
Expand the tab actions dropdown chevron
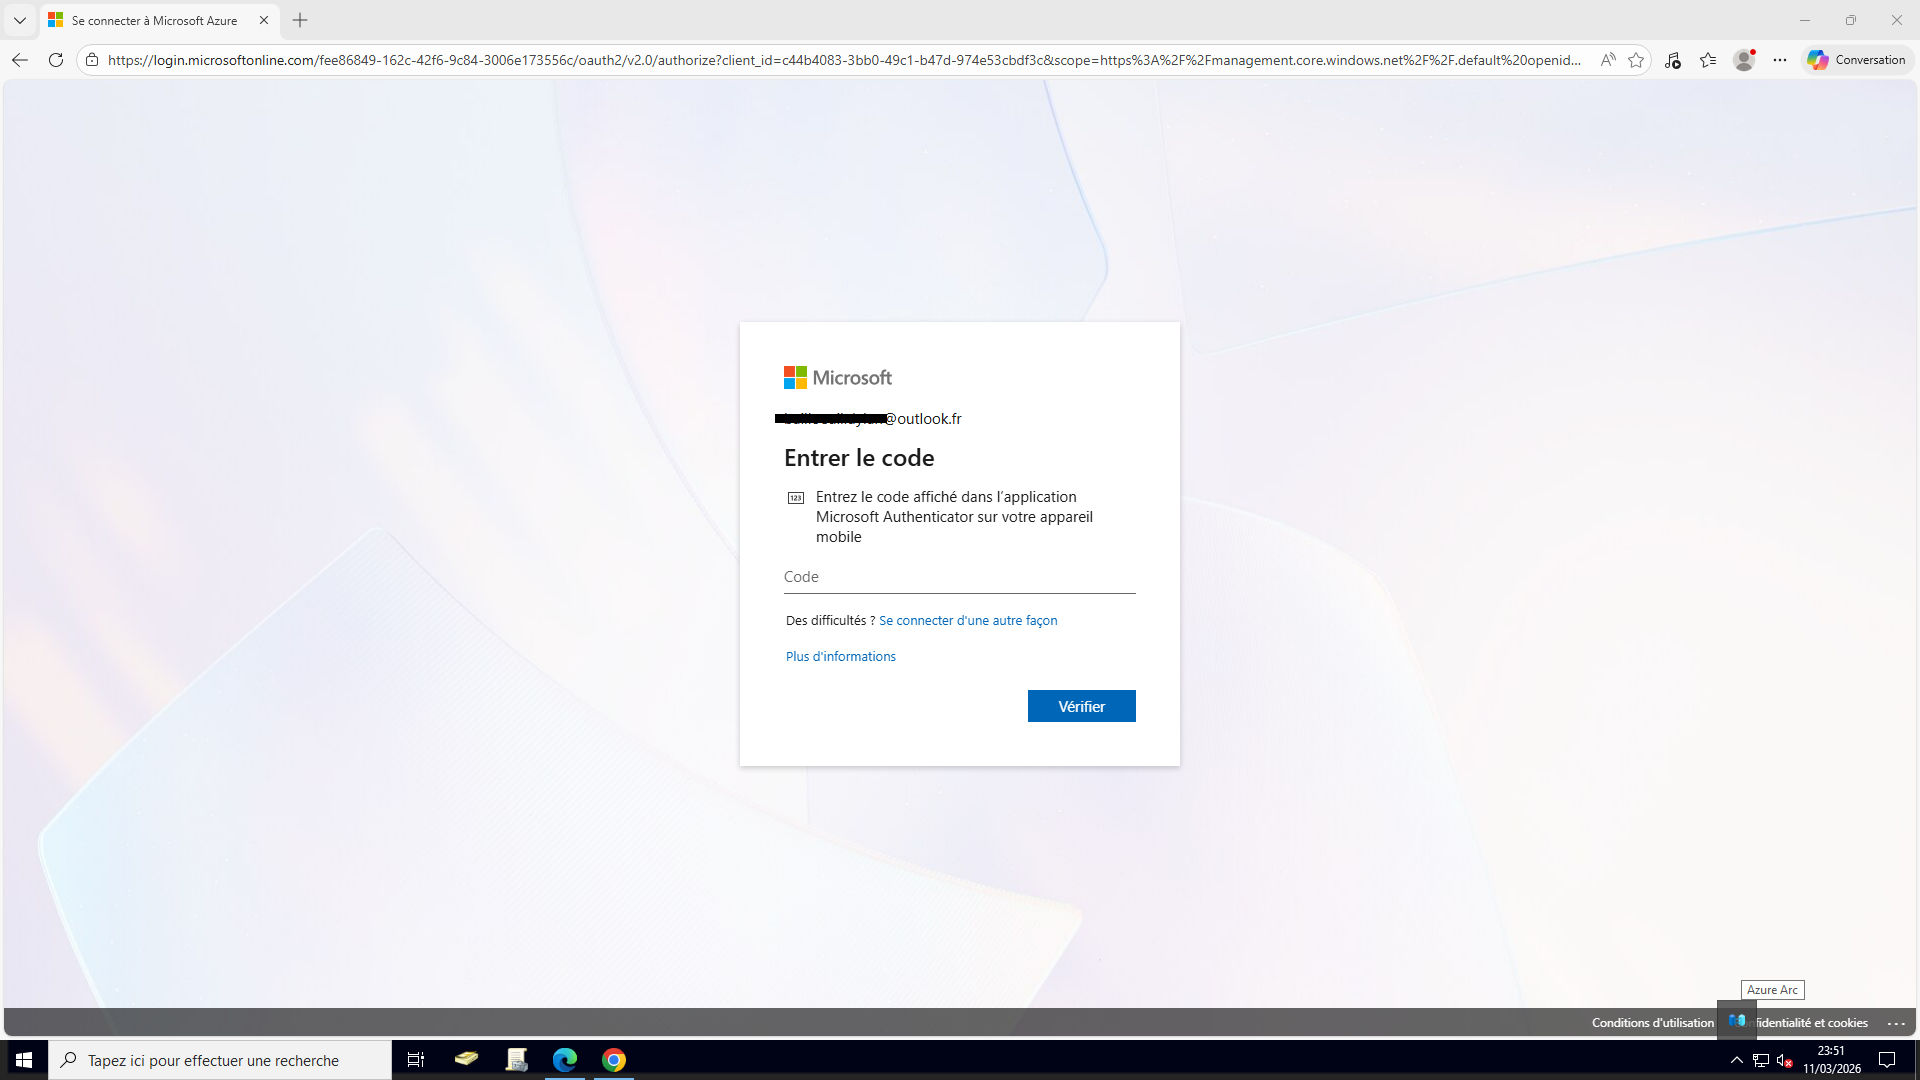(x=20, y=20)
